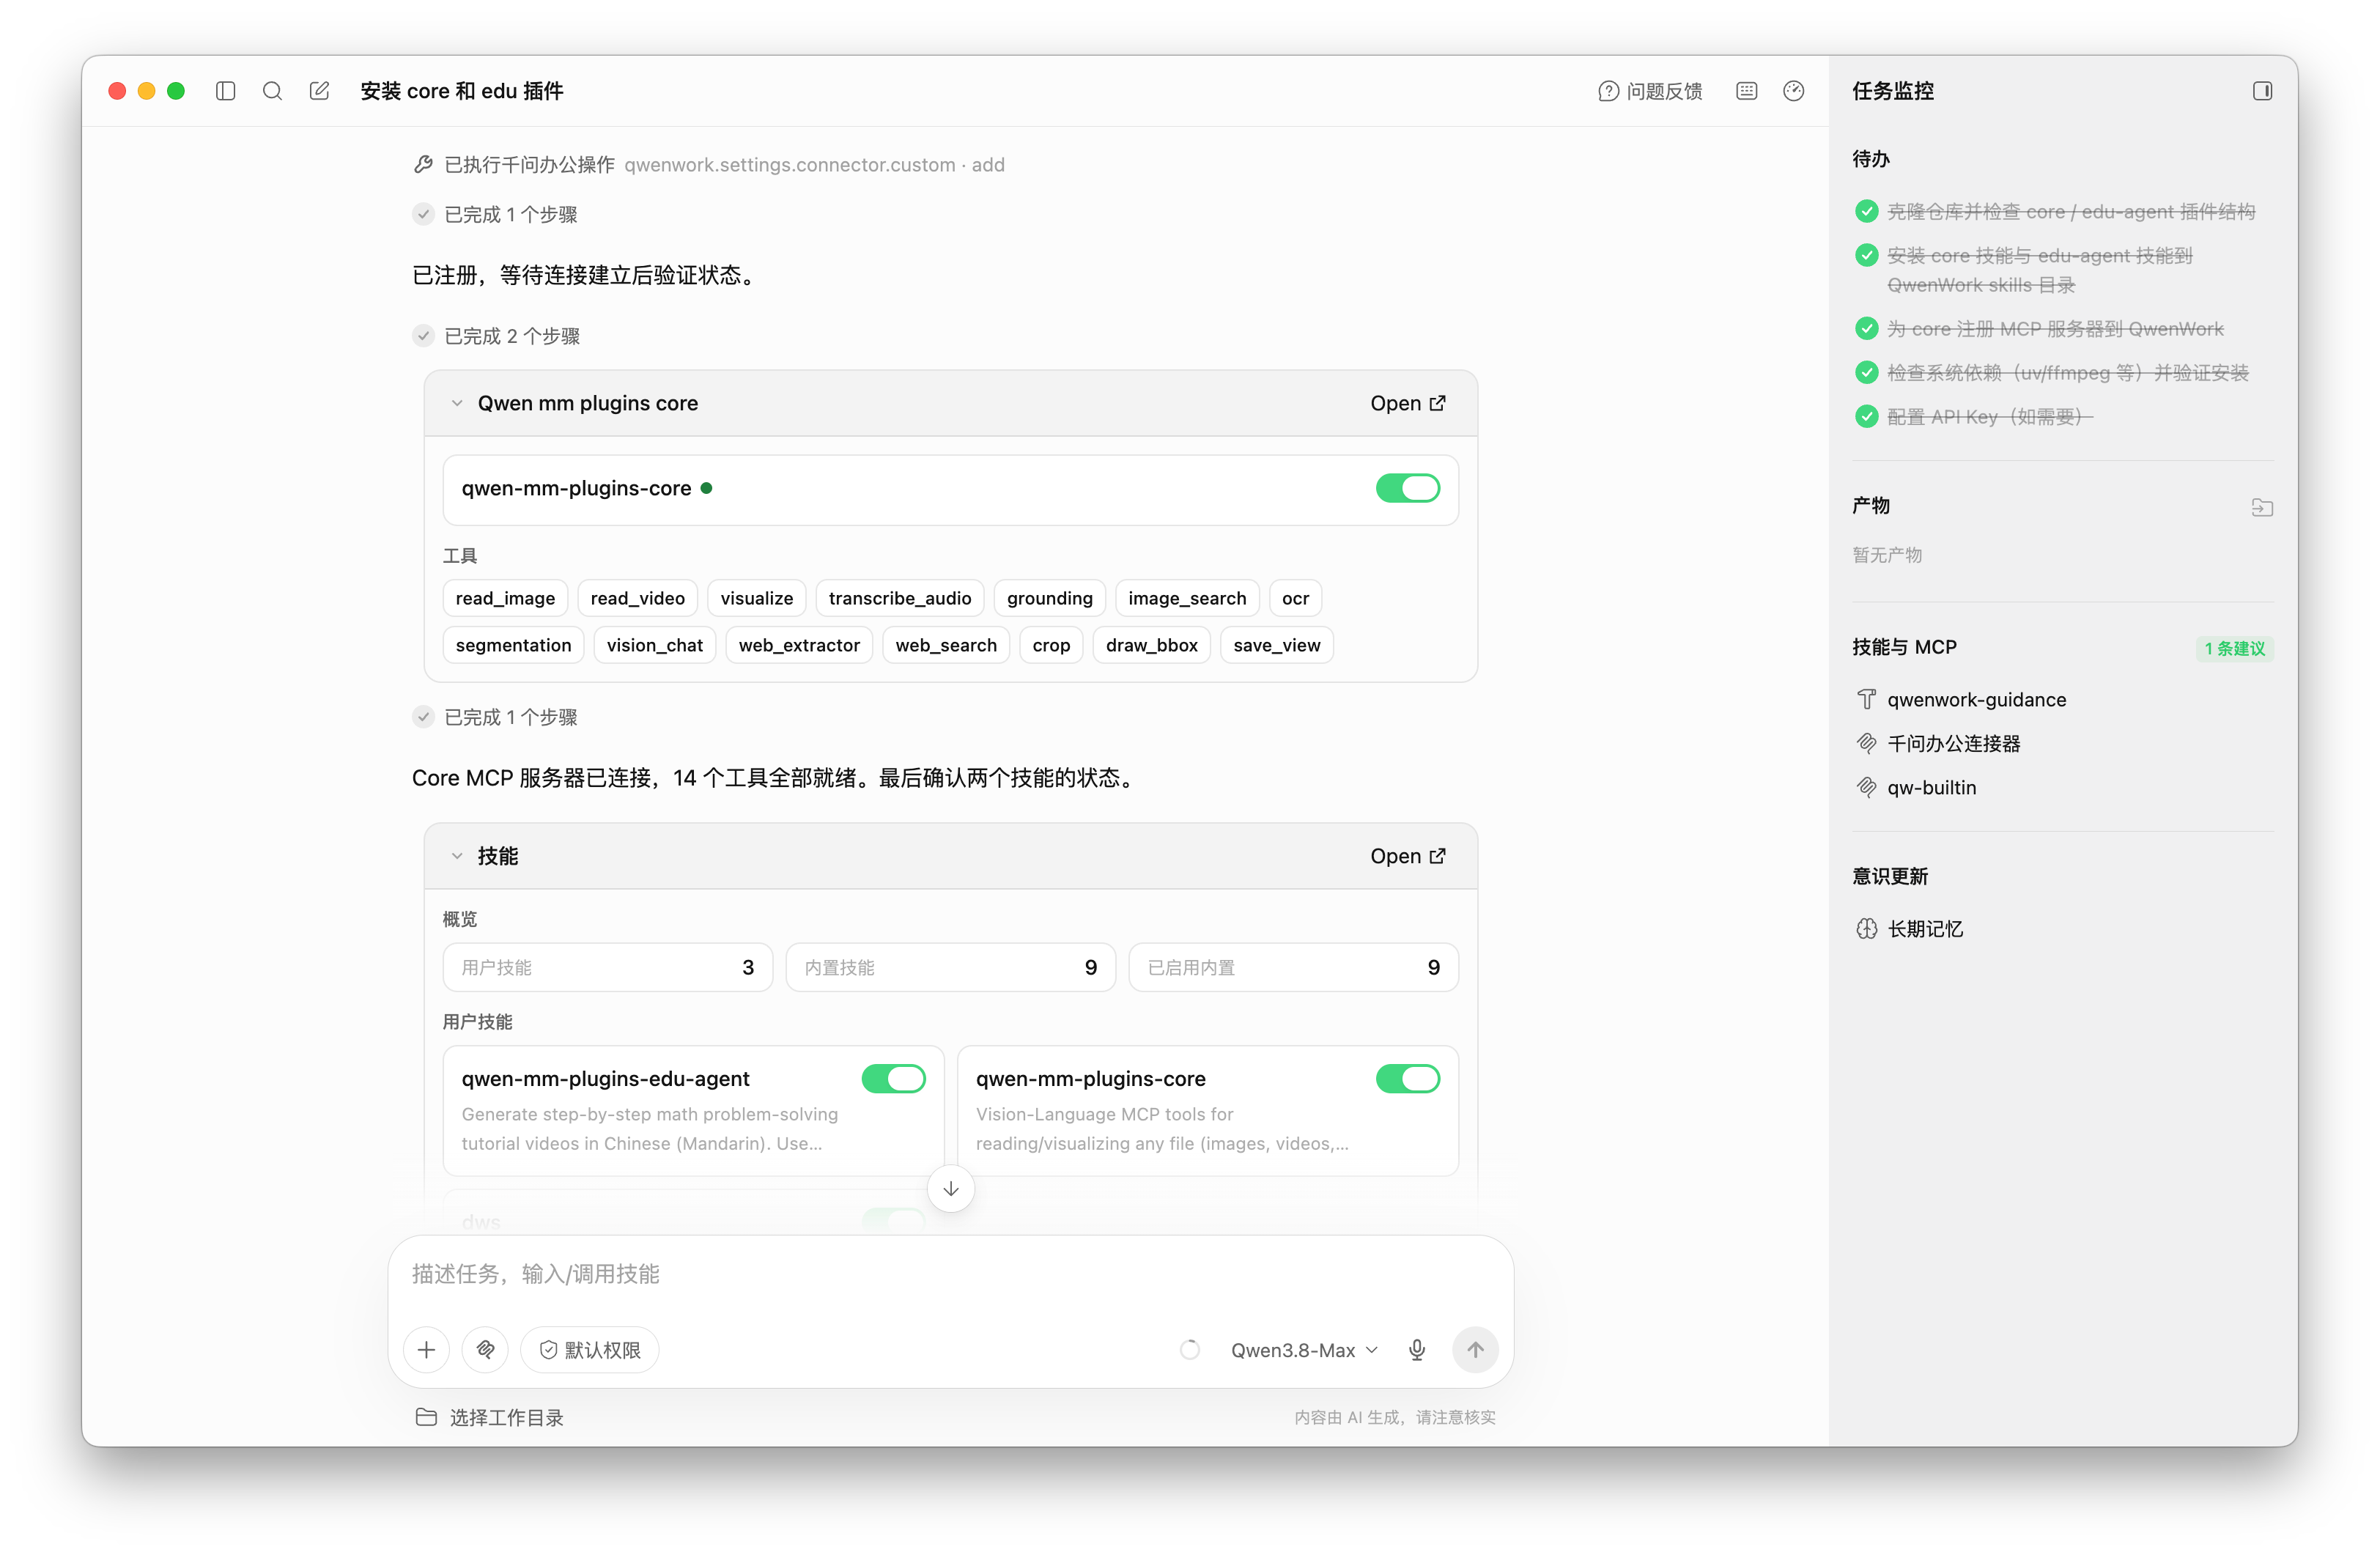Click the wrench icon by 已执行千问办公操作
The image size is (2380, 1555).
click(423, 164)
